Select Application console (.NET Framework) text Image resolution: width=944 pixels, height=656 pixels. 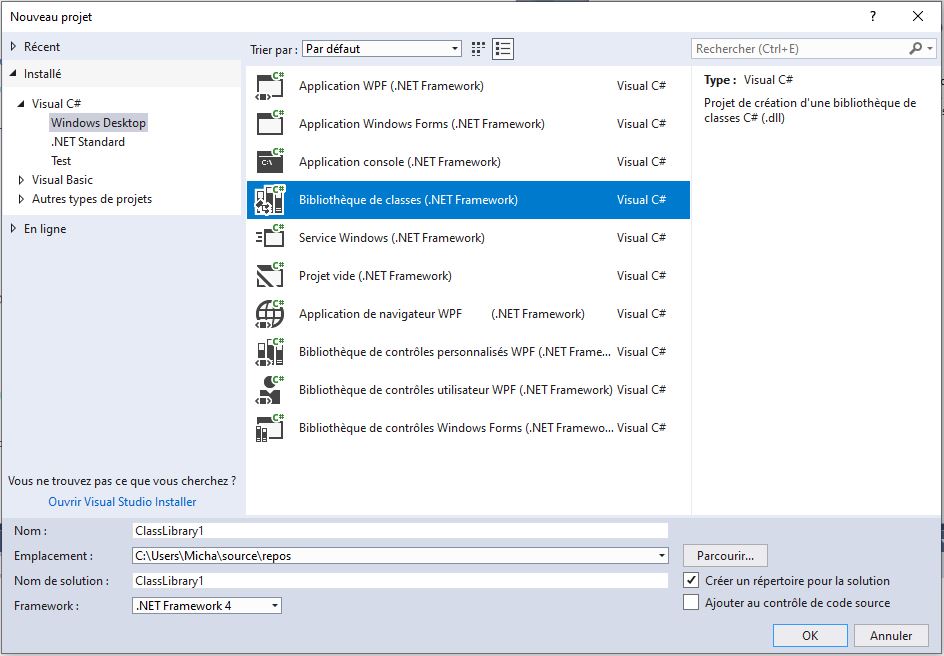(400, 162)
